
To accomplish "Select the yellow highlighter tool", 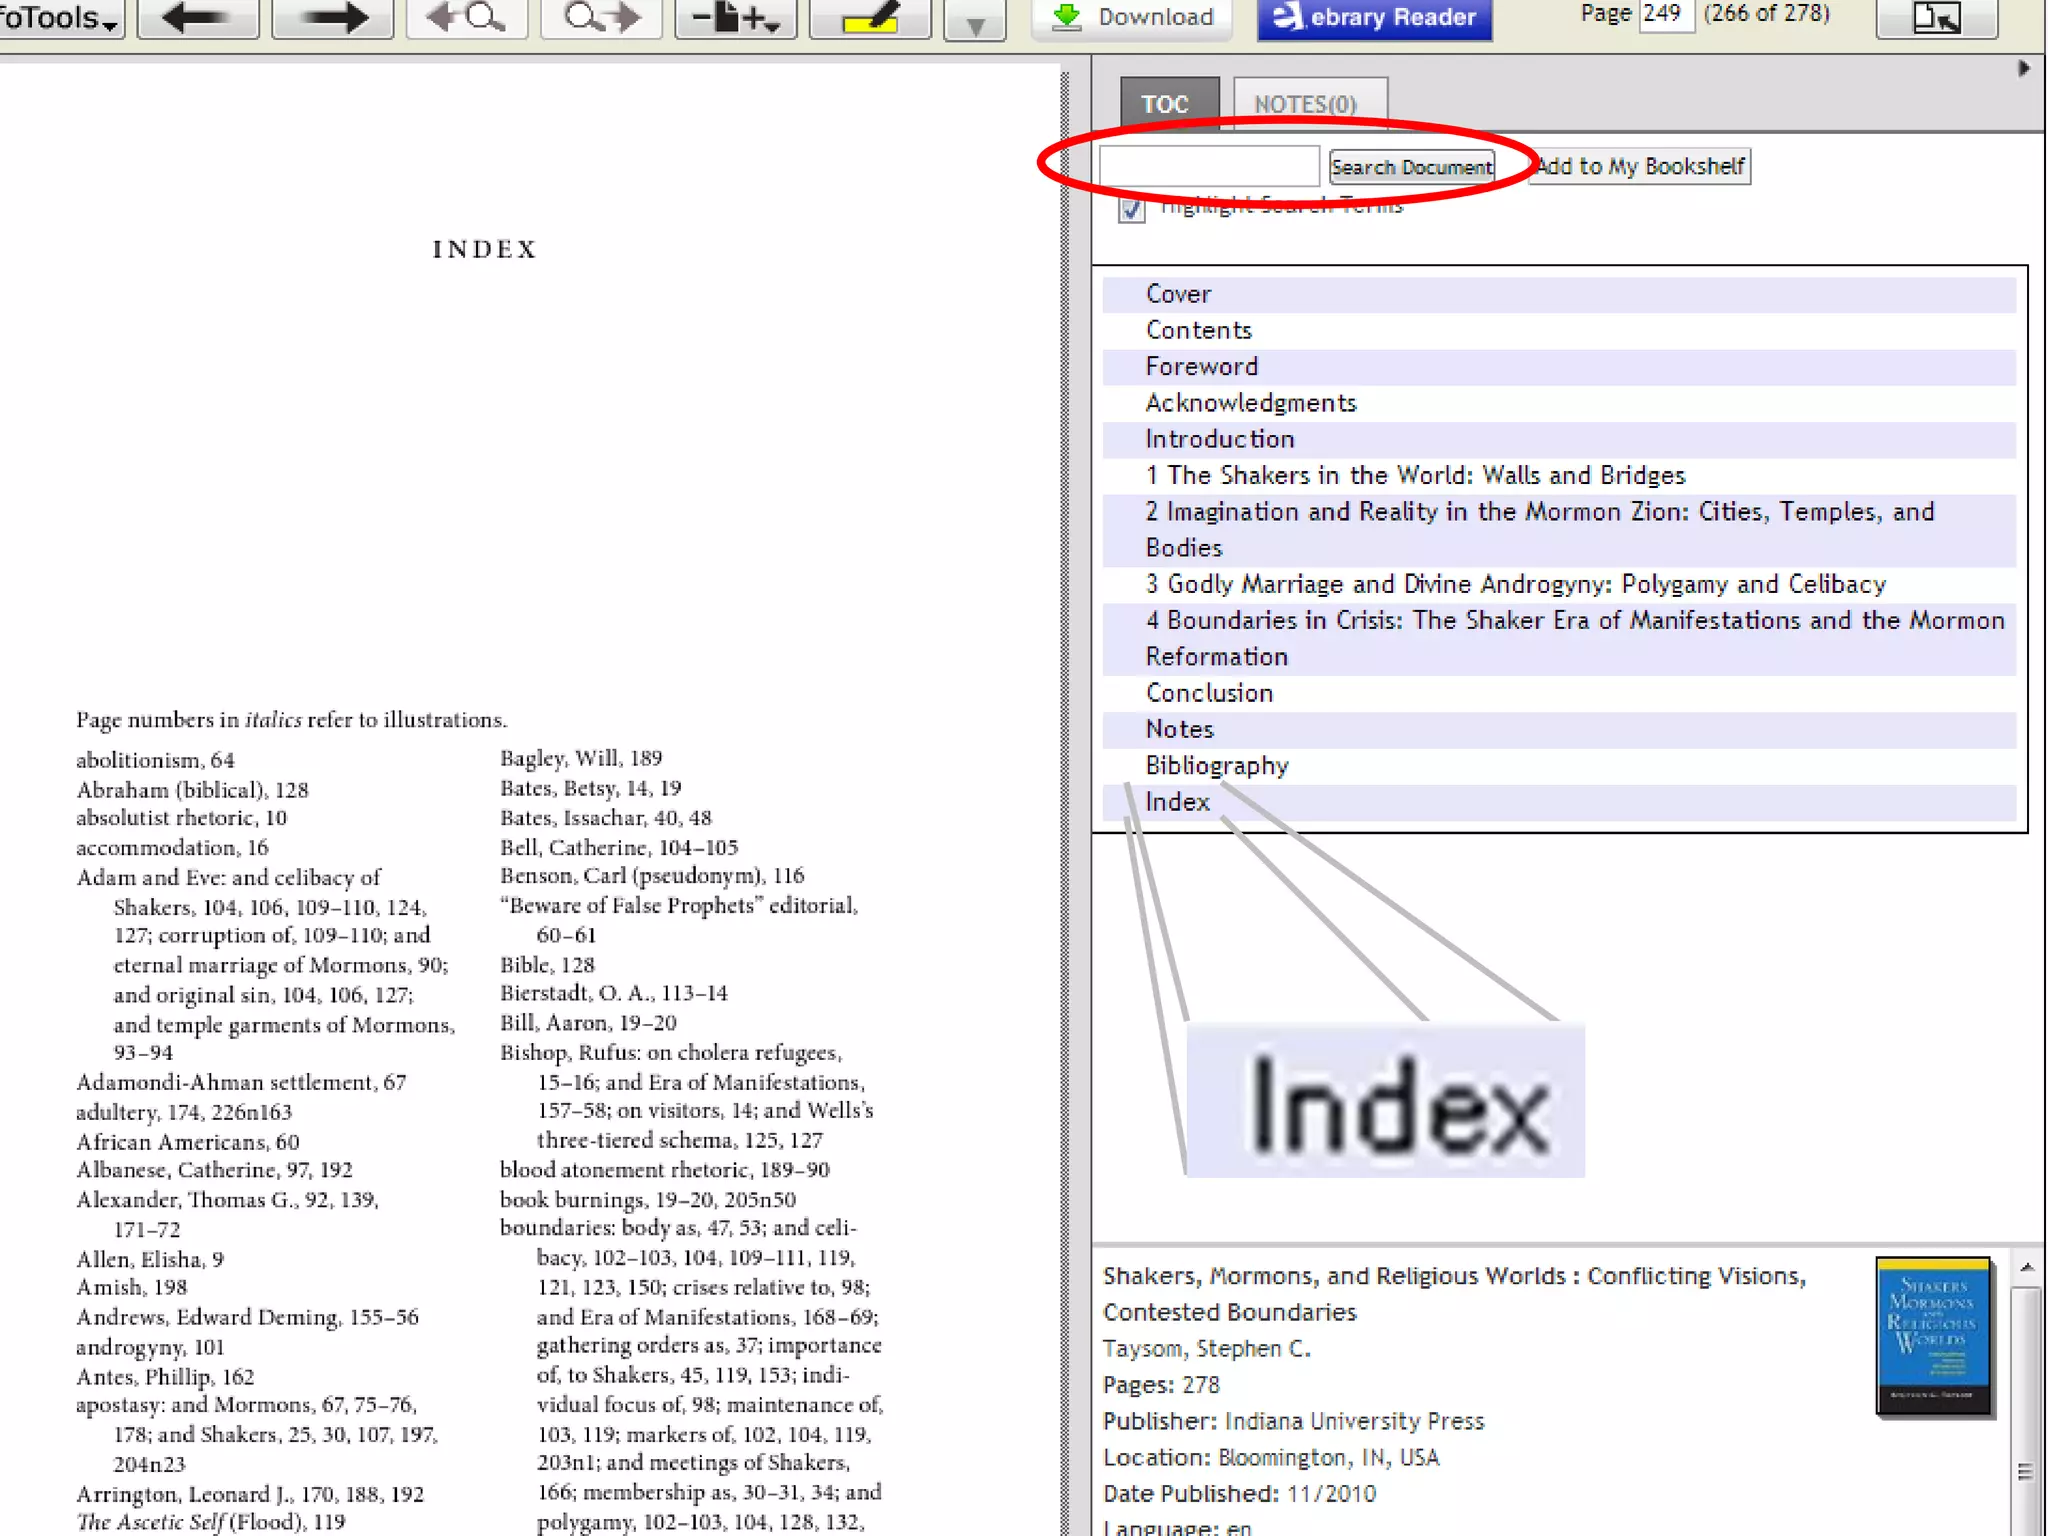I will click(x=869, y=17).
